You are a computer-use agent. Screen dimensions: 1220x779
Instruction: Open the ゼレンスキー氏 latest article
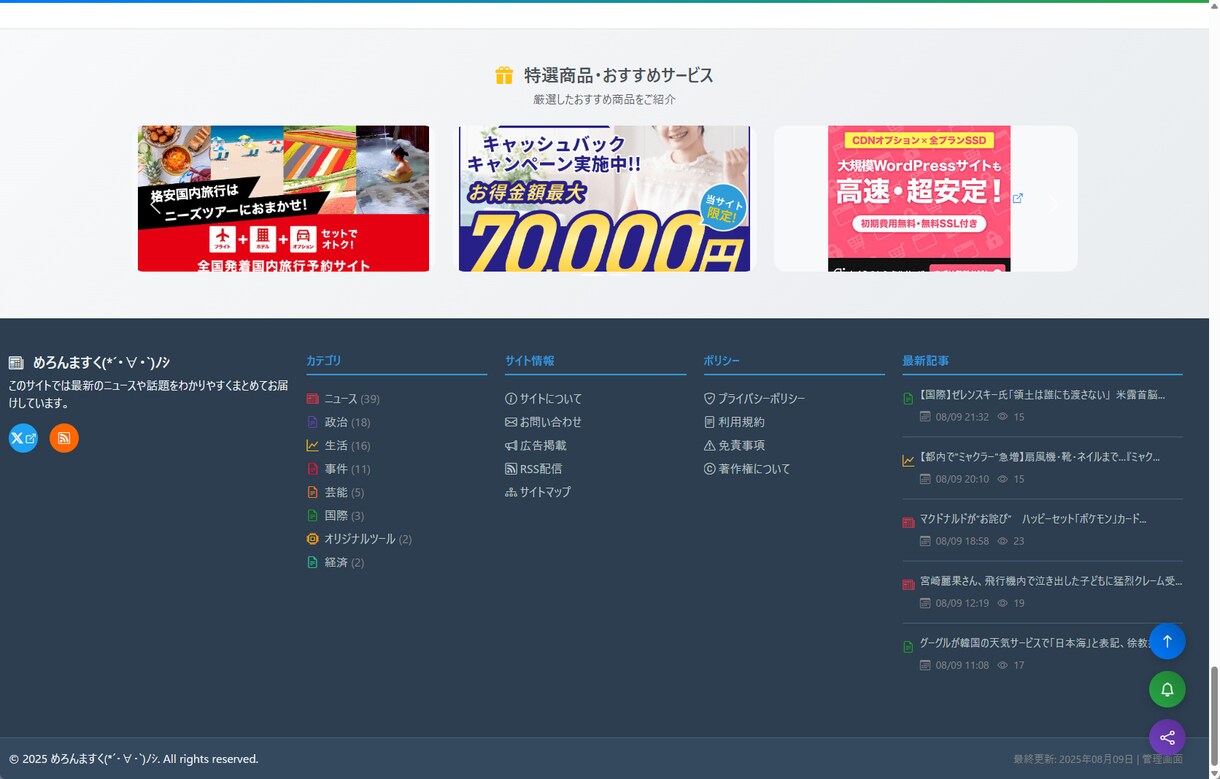(x=1042, y=395)
